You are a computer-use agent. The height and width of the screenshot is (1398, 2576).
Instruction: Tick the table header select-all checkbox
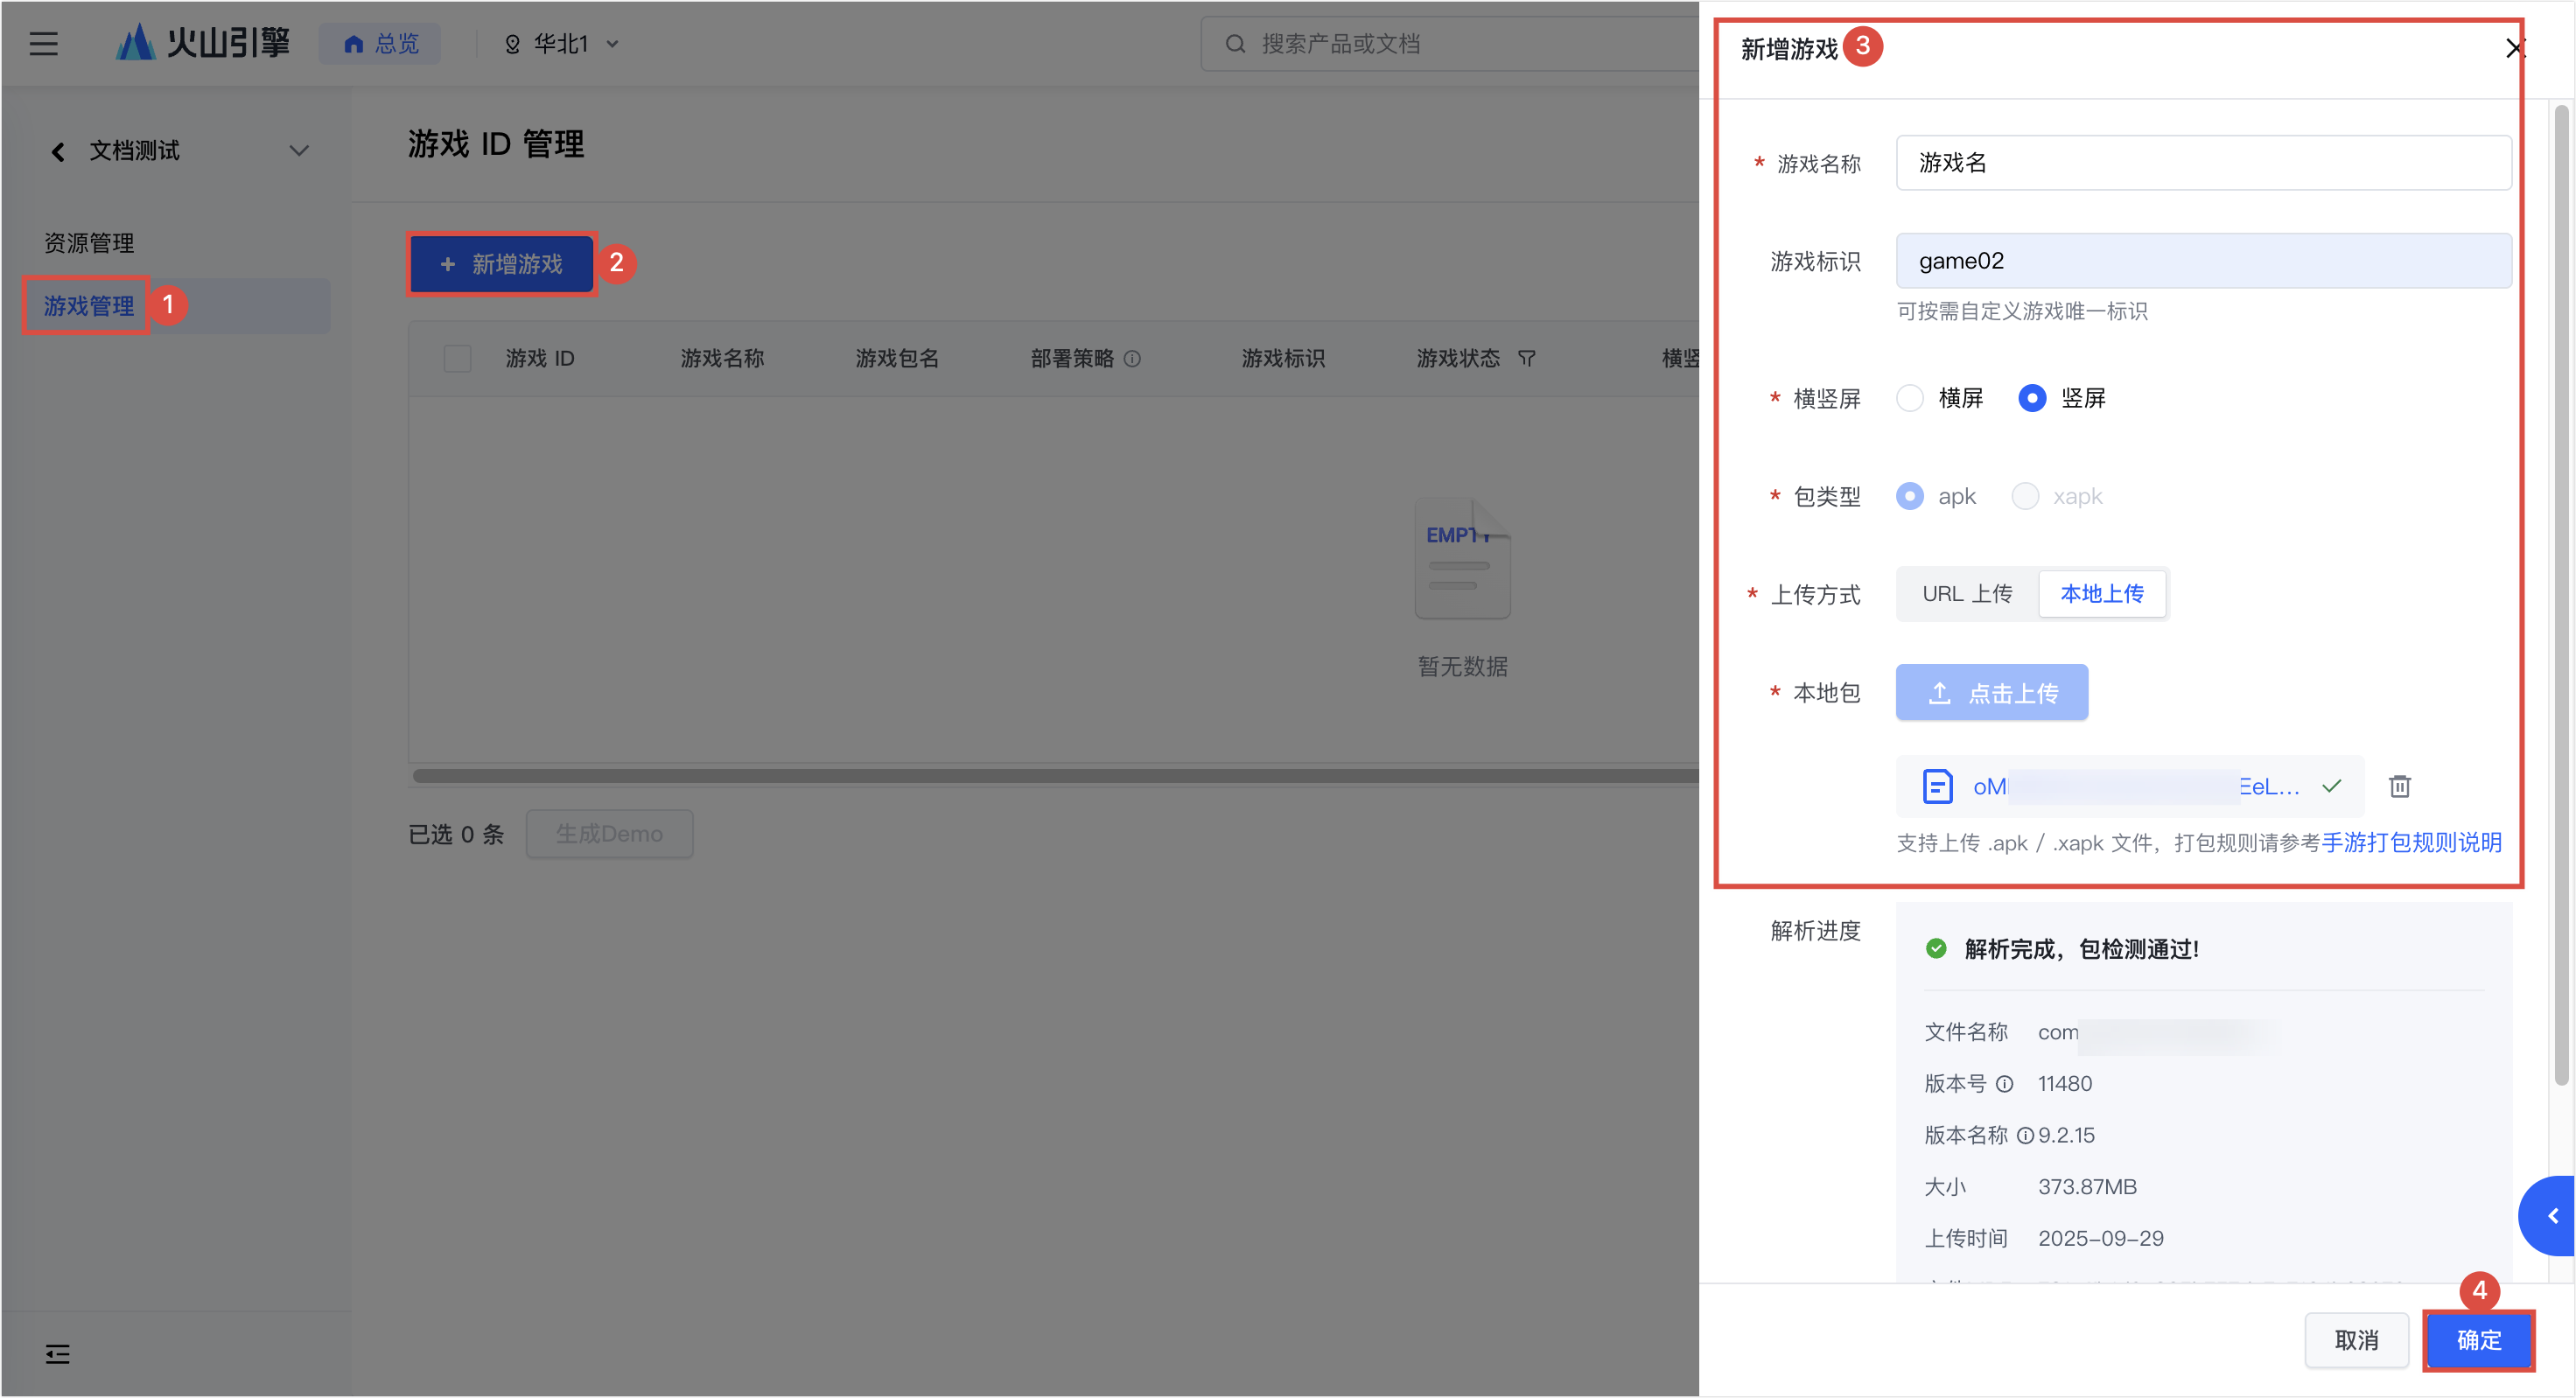pos(457,359)
